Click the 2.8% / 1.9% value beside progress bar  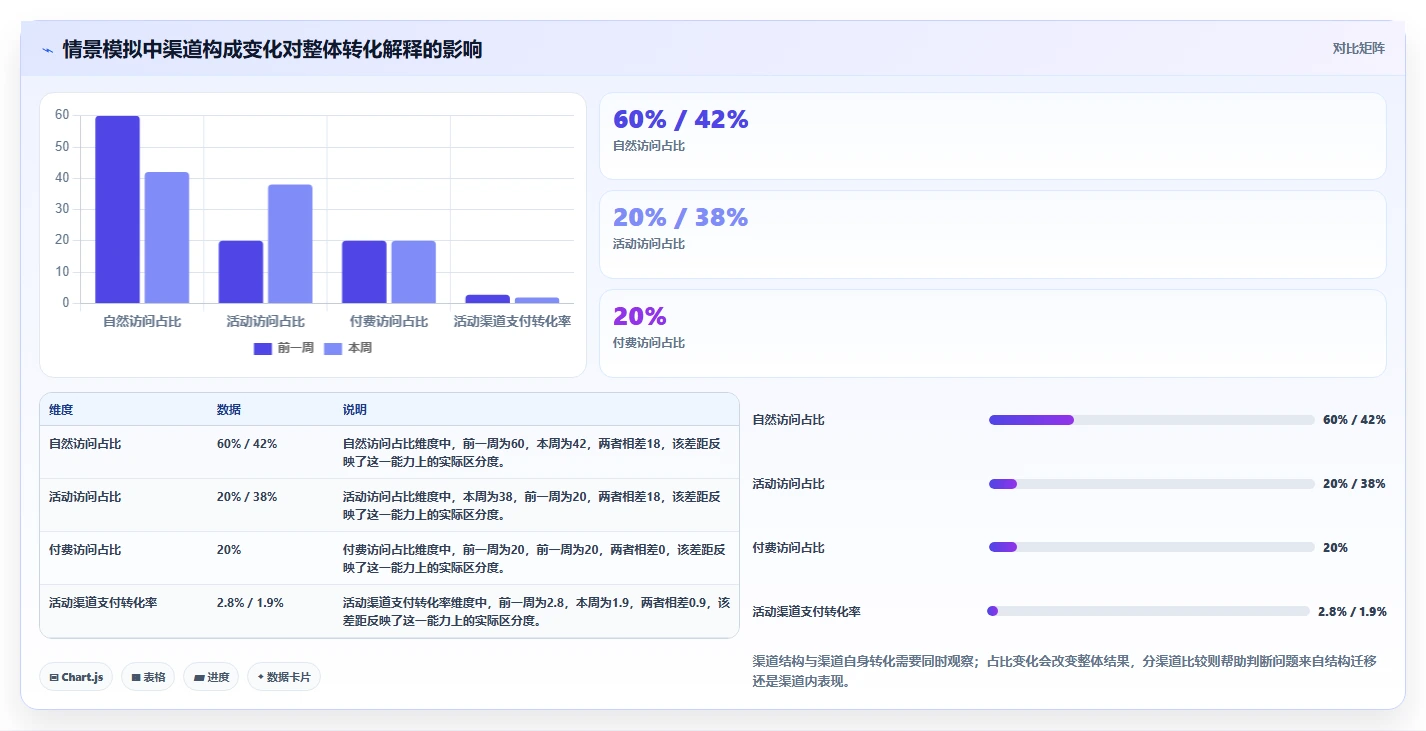1352,612
